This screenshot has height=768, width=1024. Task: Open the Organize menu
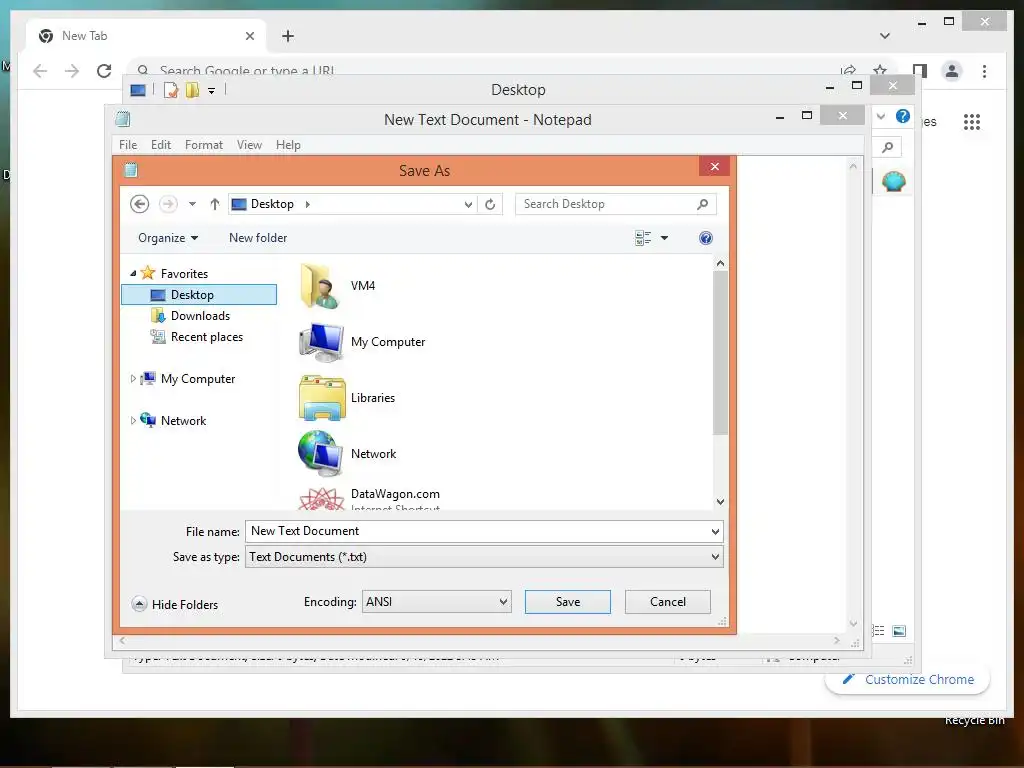coord(168,238)
